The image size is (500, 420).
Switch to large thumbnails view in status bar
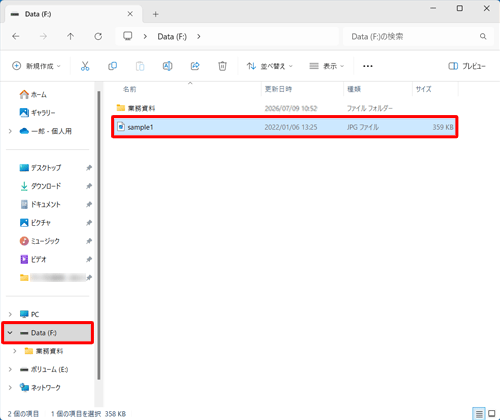point(492,414)
